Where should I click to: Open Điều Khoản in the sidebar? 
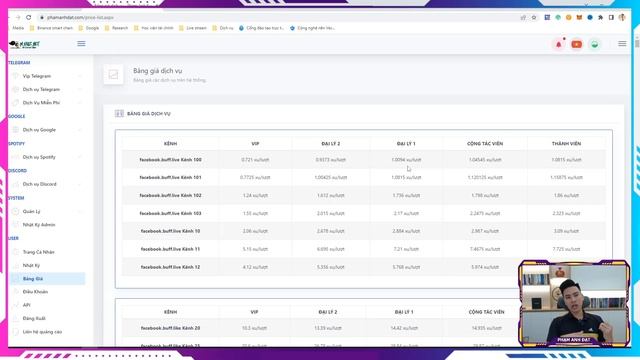47,292
